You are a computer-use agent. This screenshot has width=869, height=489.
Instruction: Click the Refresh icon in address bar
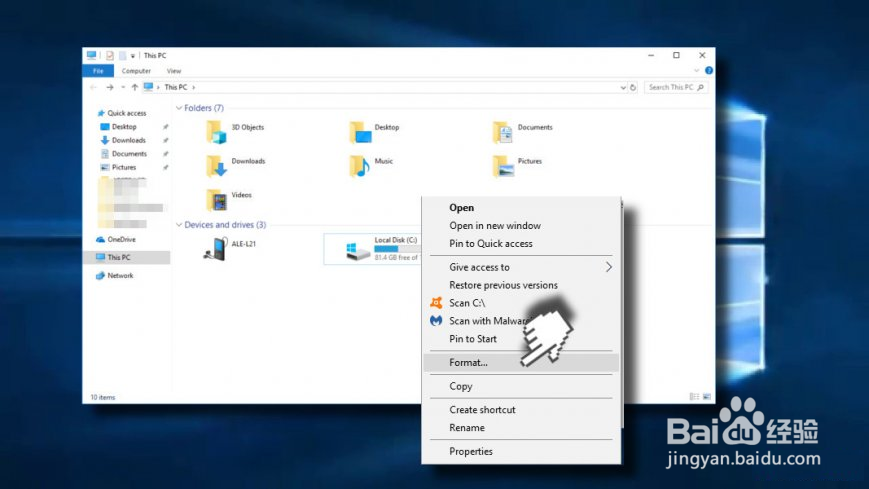tap(633, 87)
